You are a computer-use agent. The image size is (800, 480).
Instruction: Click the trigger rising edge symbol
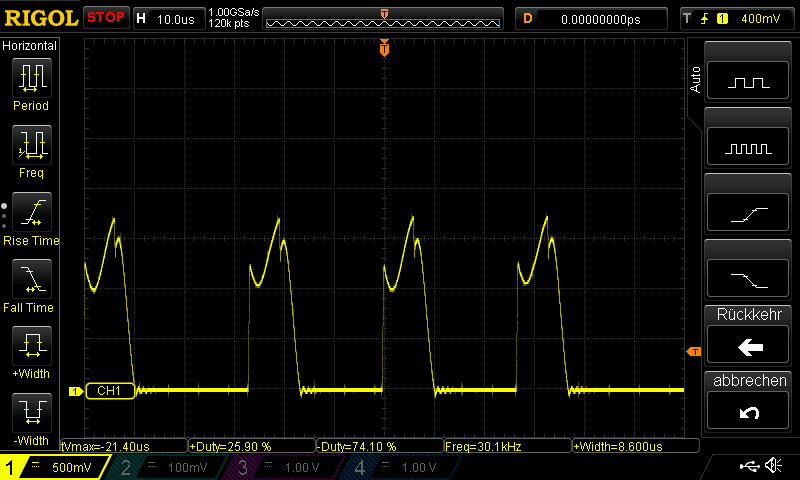[x=704, y=19]
